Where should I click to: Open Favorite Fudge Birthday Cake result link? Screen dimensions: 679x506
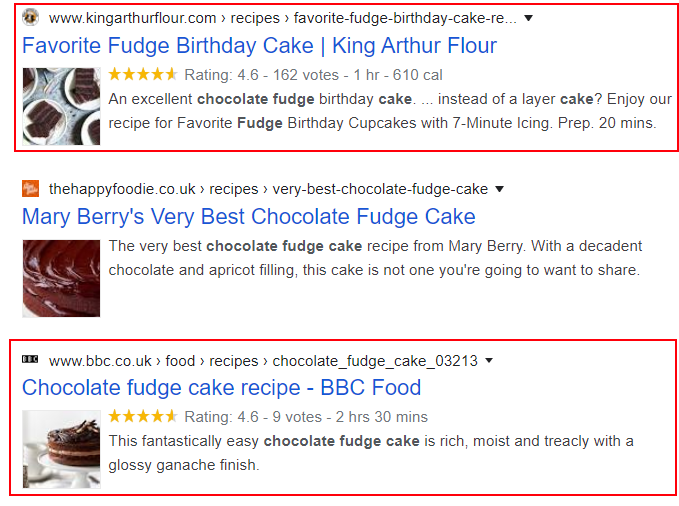pos(259,45)
